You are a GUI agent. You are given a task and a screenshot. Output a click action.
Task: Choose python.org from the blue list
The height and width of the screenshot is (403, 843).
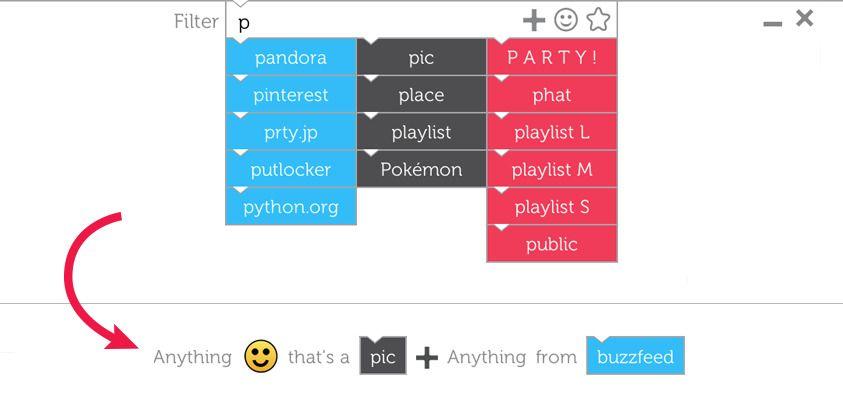click(x=291, y=206)
